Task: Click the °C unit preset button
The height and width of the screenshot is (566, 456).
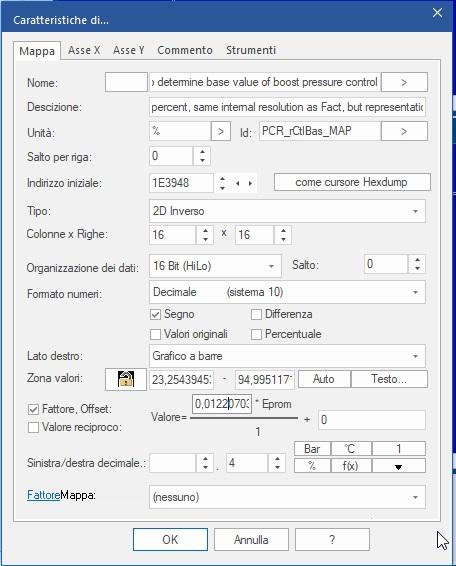Action: coord(351,449)
